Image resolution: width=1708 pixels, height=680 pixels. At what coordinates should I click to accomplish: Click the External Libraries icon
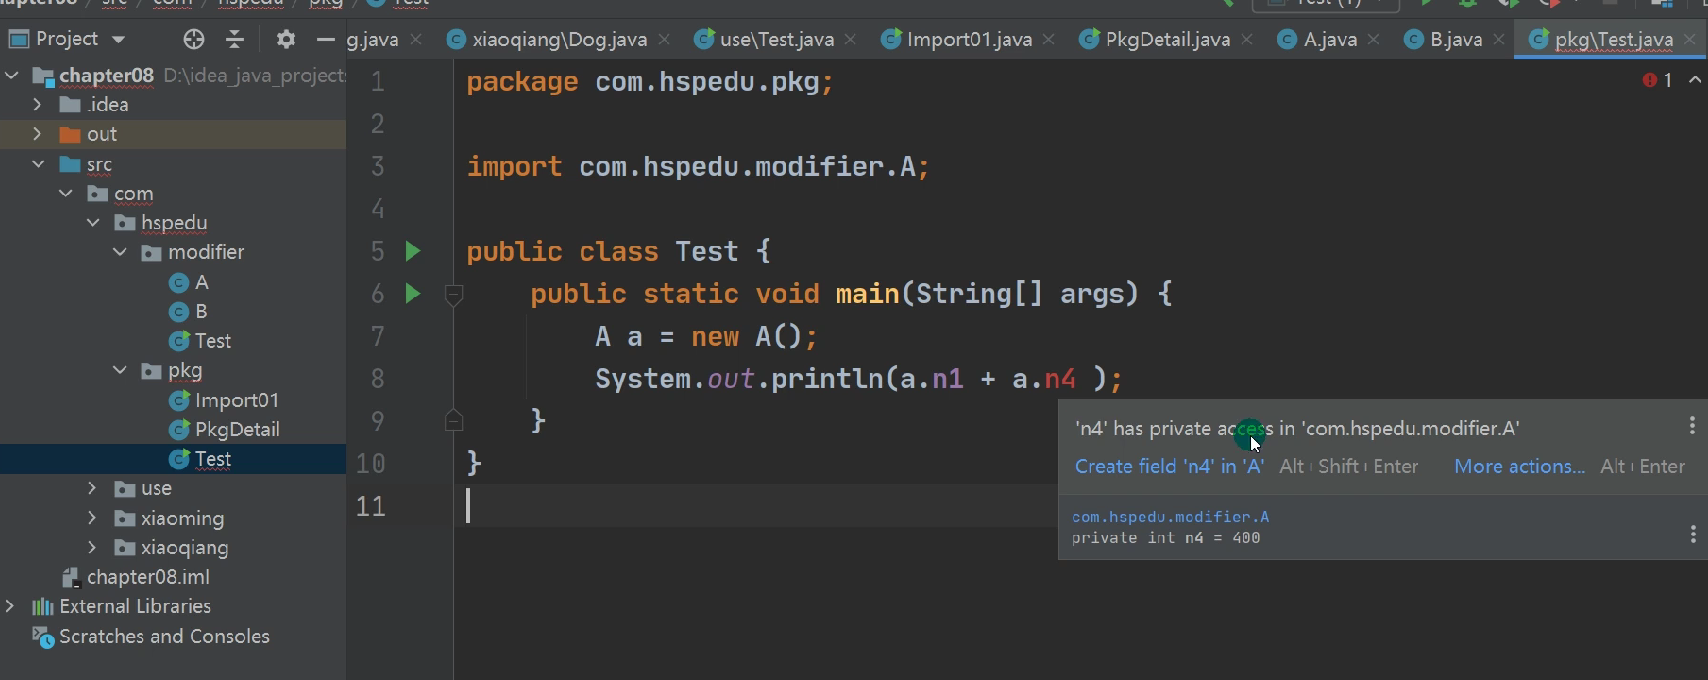43,606
